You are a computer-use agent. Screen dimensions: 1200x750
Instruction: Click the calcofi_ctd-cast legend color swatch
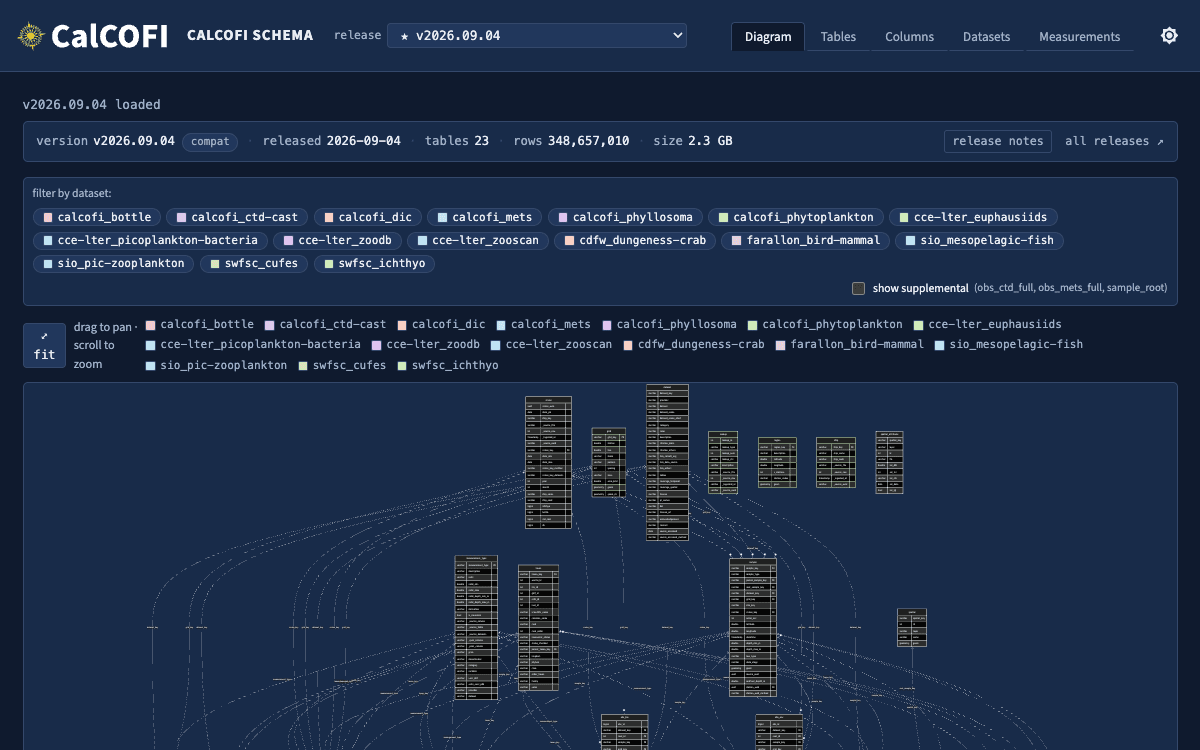tap(270, 324)
